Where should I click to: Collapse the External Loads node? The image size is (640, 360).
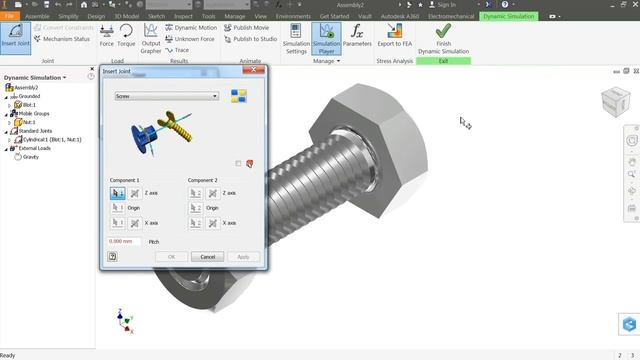pos(6,149)
